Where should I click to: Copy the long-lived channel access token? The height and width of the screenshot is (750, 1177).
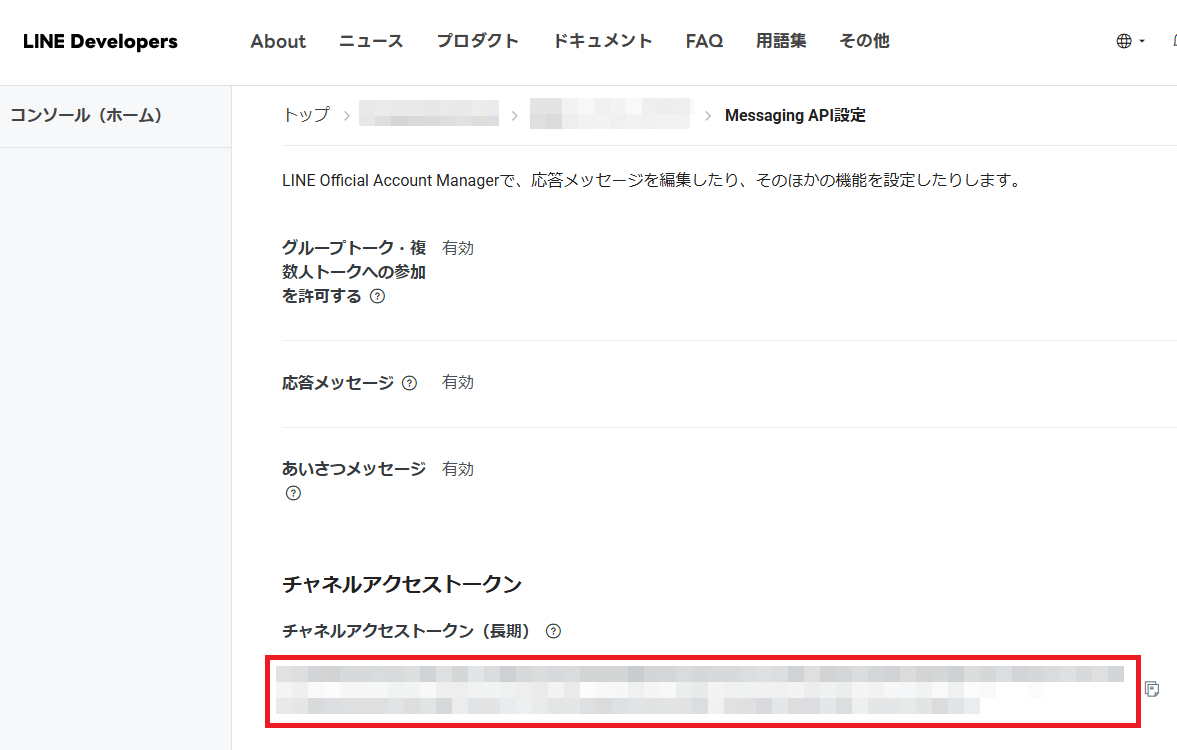[1151, 689]
